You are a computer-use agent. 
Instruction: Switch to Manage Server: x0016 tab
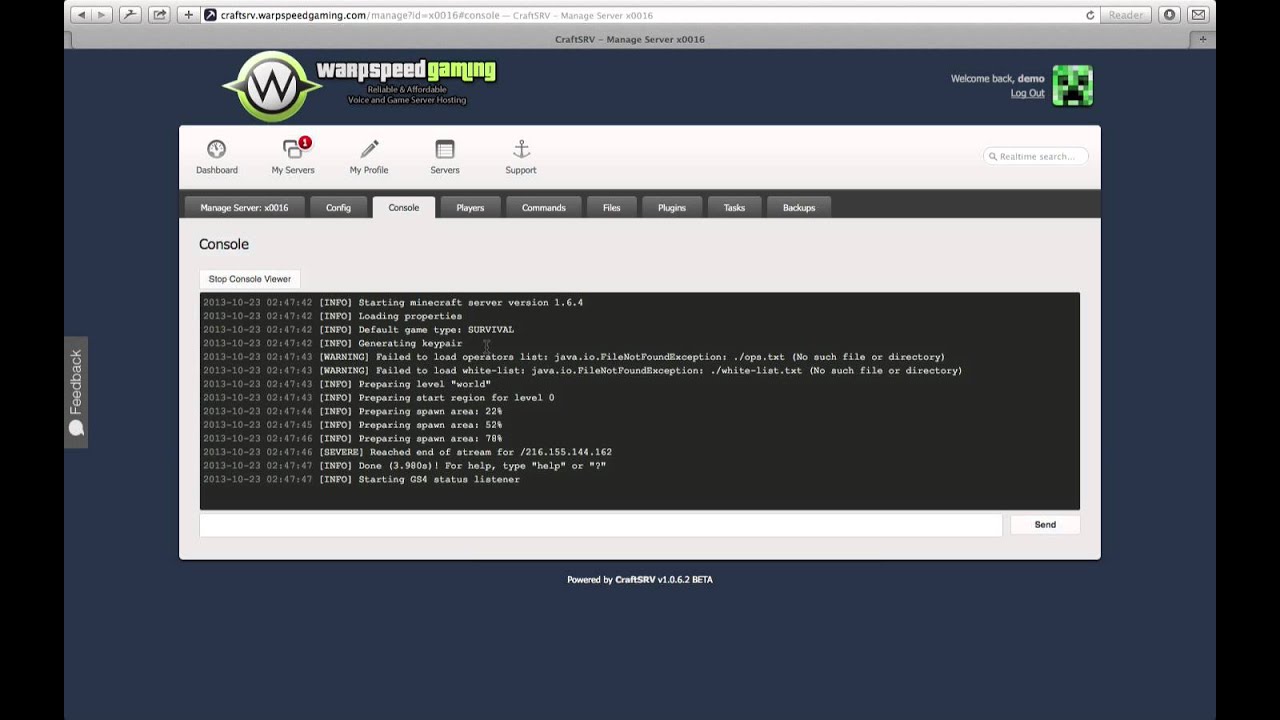244,208
